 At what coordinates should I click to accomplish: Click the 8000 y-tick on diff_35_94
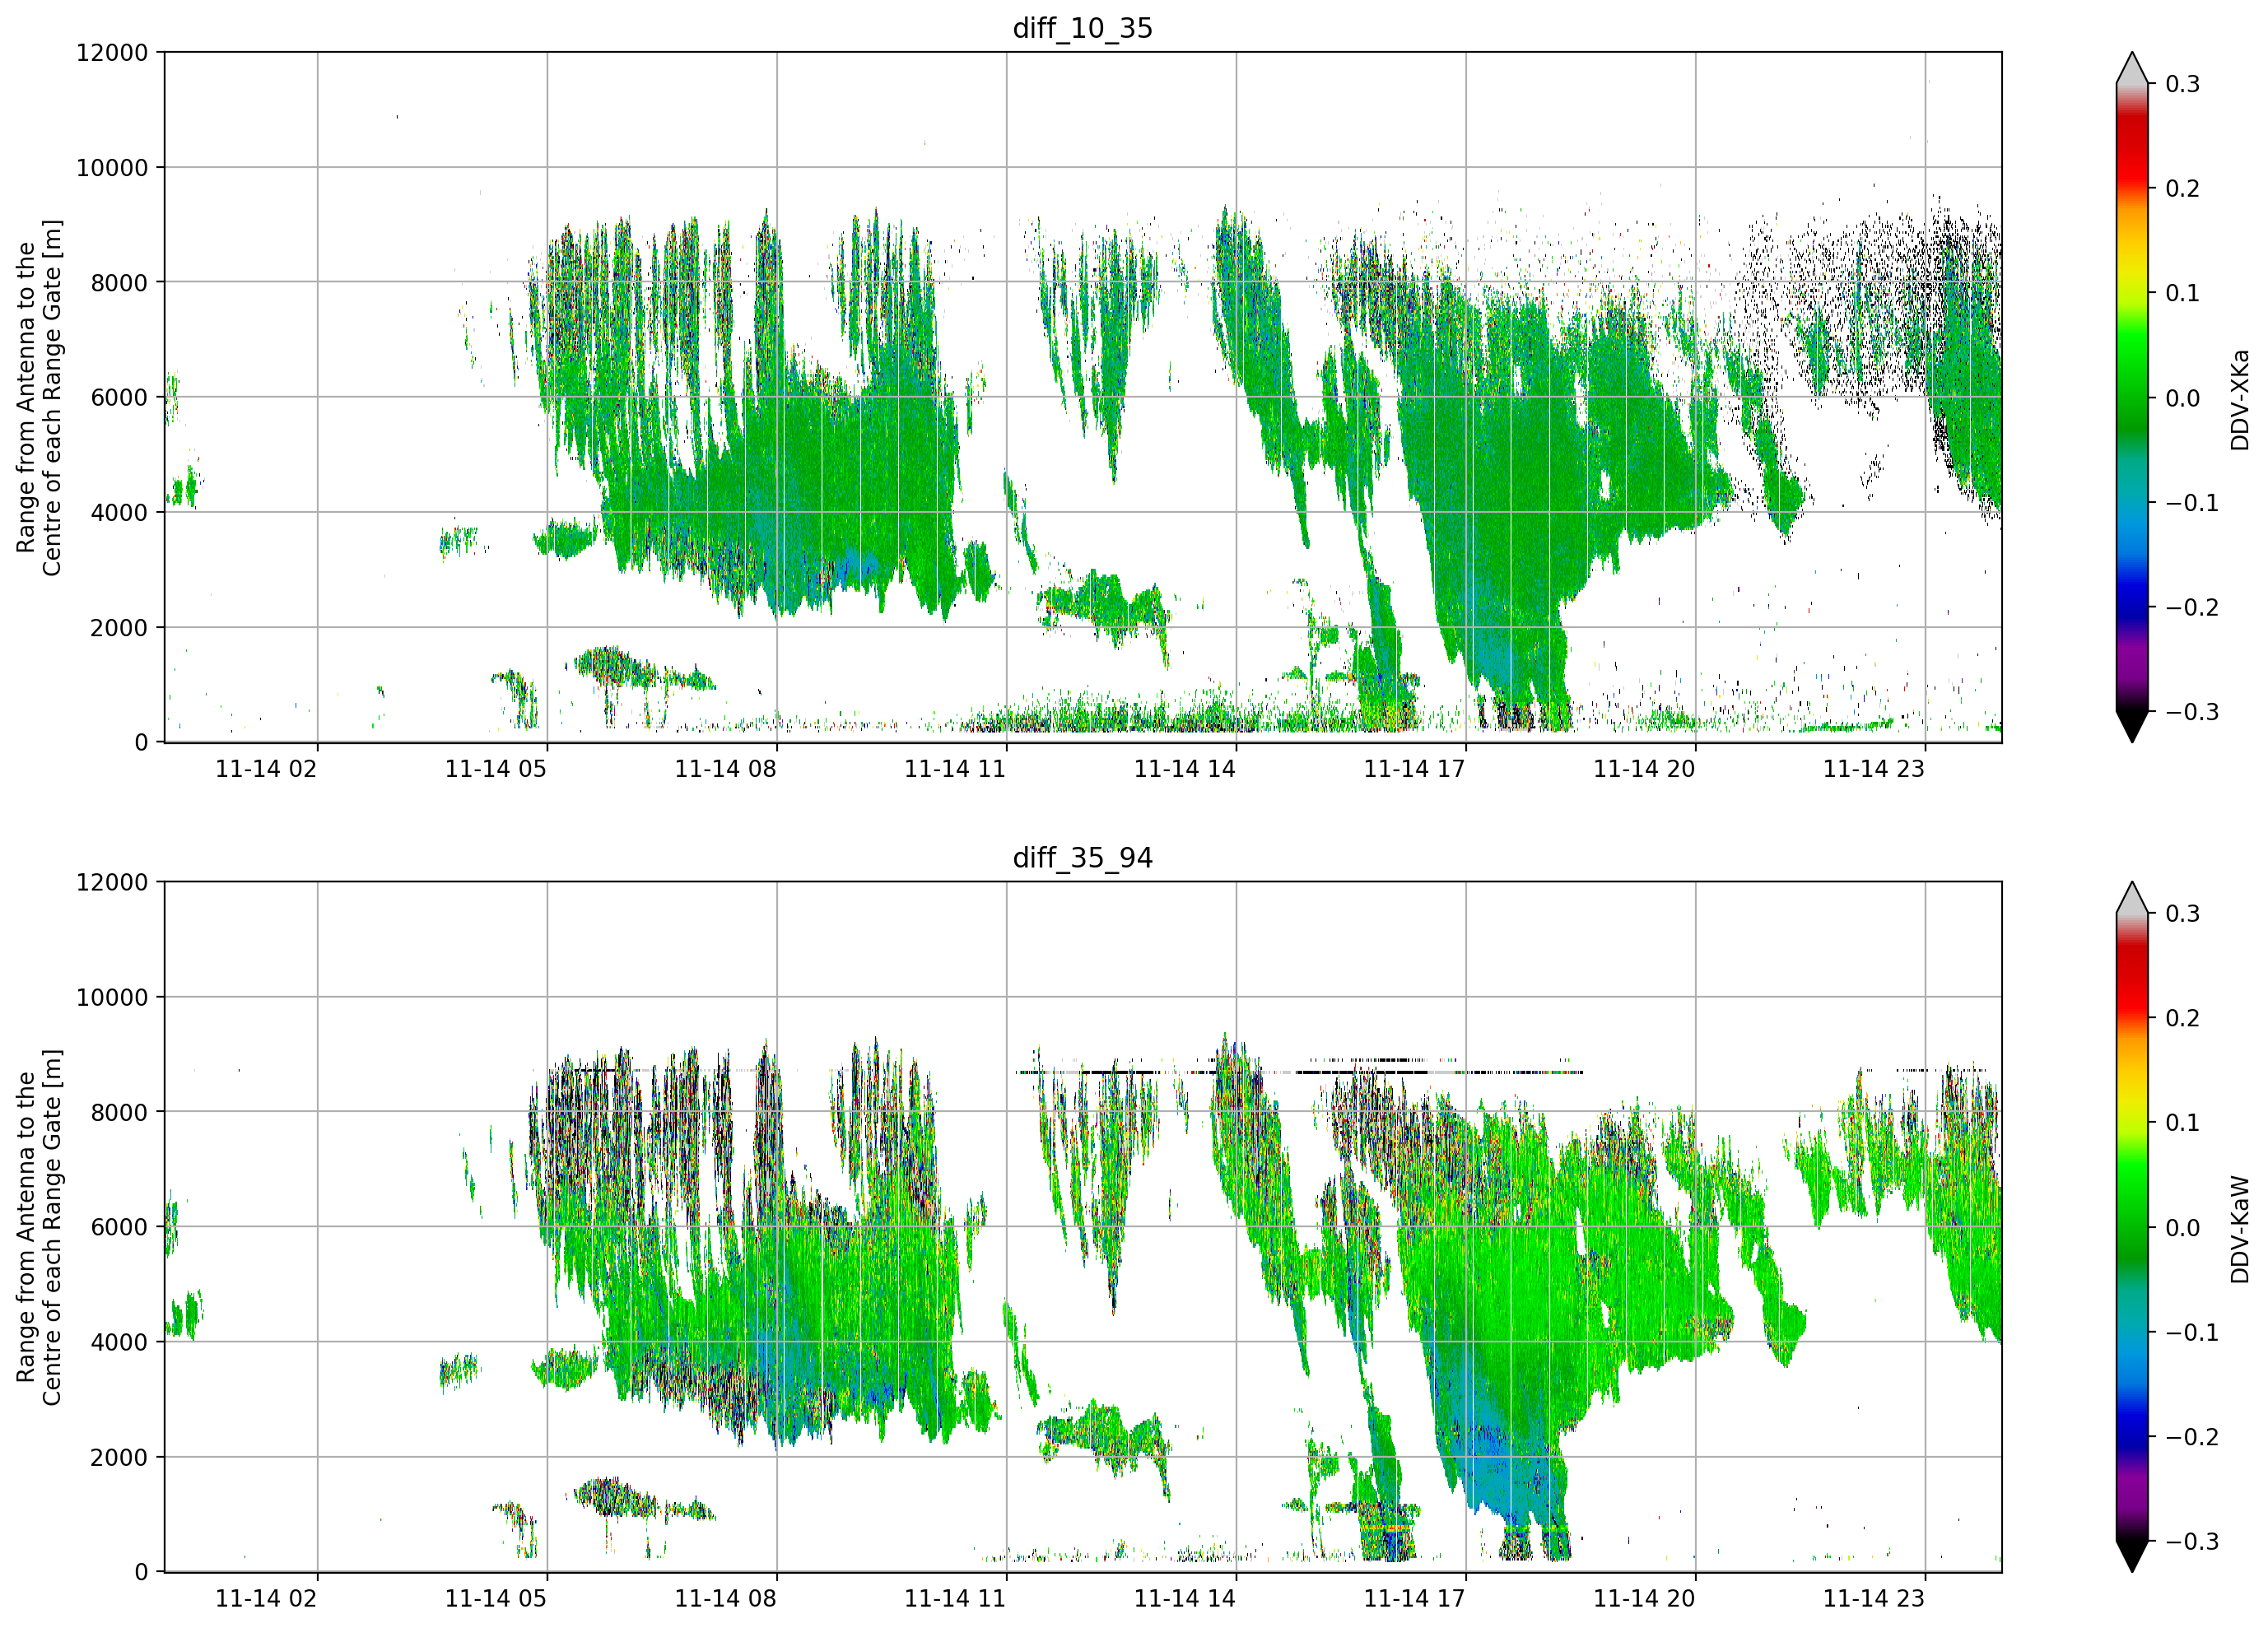click(119, 1112)
